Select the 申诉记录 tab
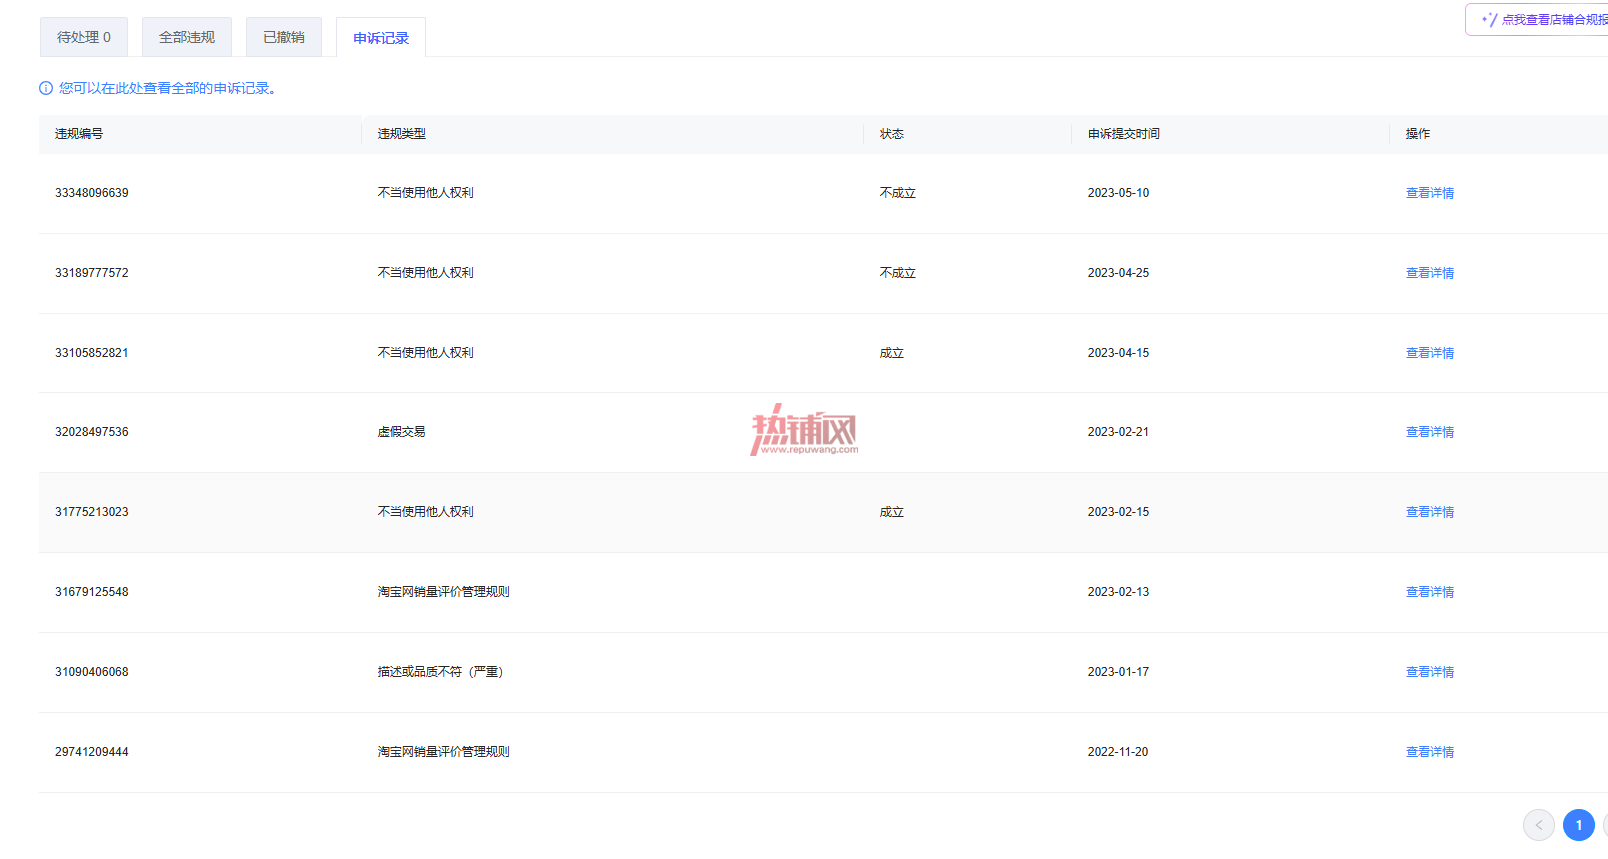1608x859 pixels. tap(381, 38)
